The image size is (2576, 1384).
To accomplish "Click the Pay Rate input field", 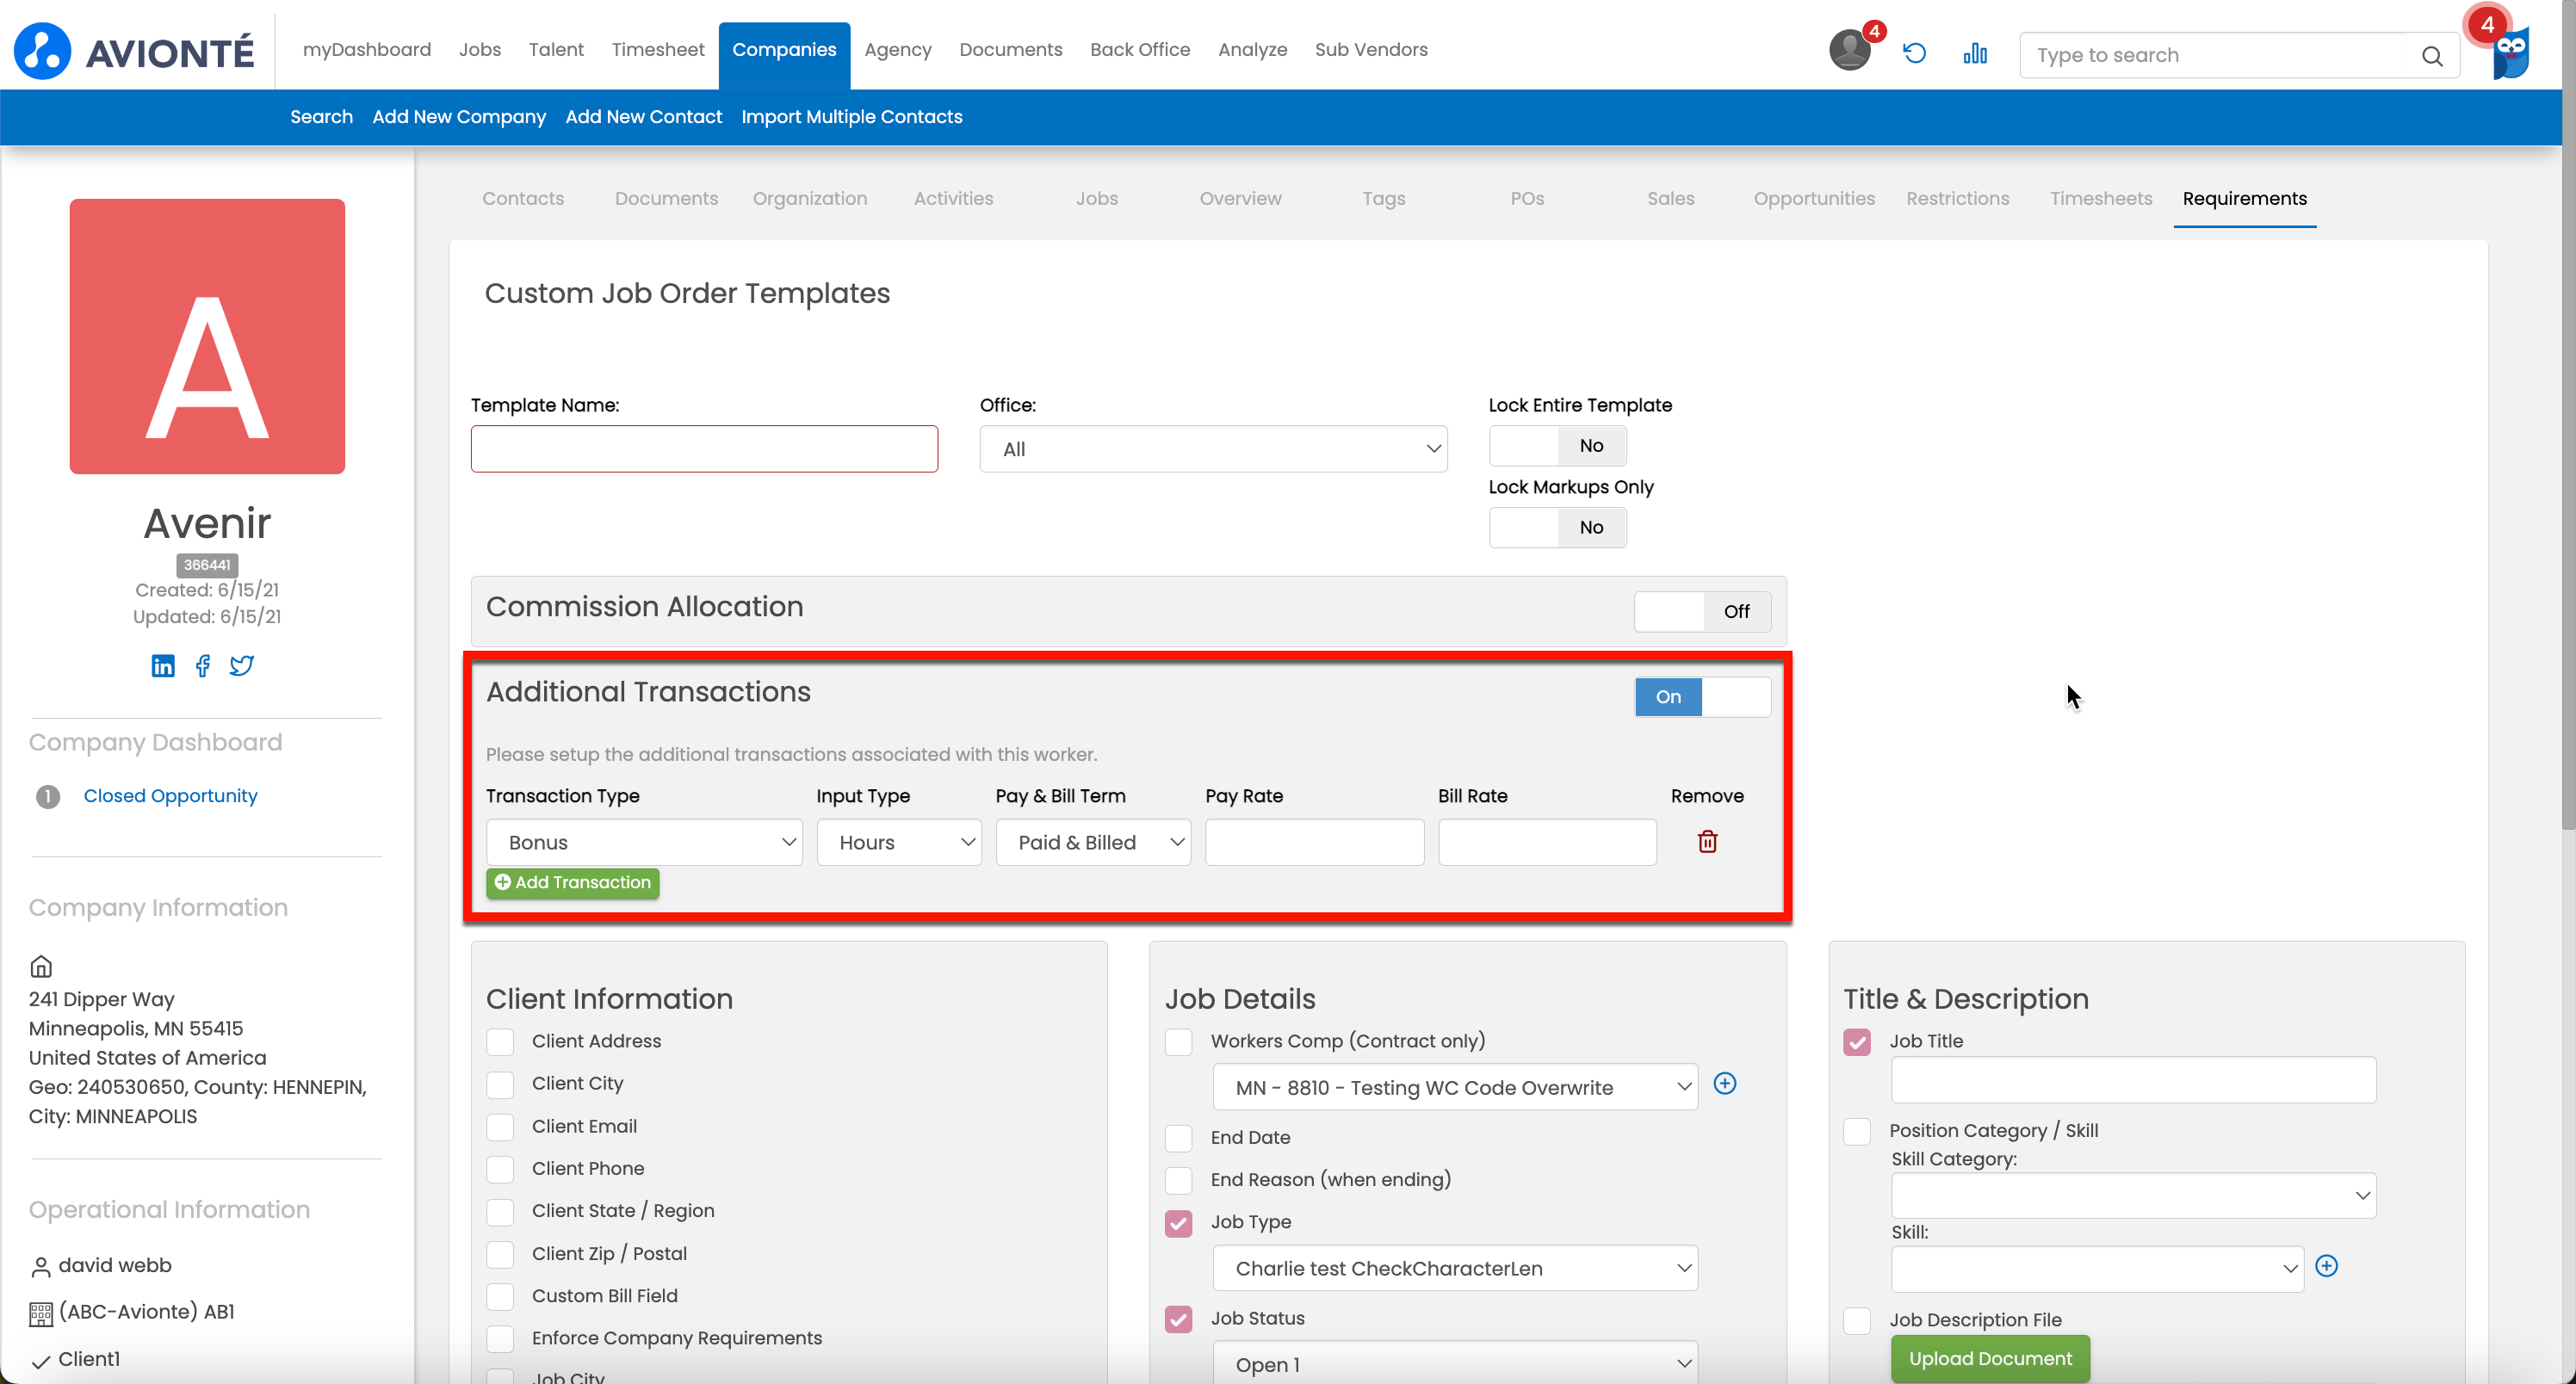I will (x=1314, y=842).
